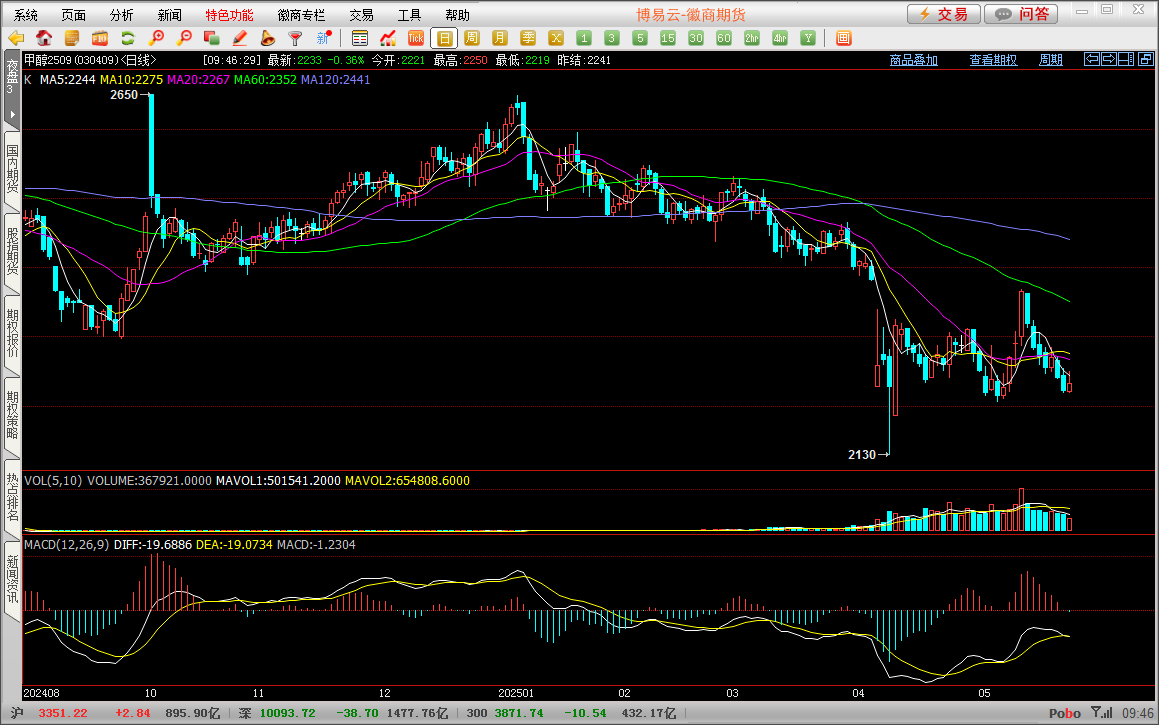1159x725 pixels.
Task: Switch to the 夜盘 sidebar tab
Action: click(x=11, y=78)
